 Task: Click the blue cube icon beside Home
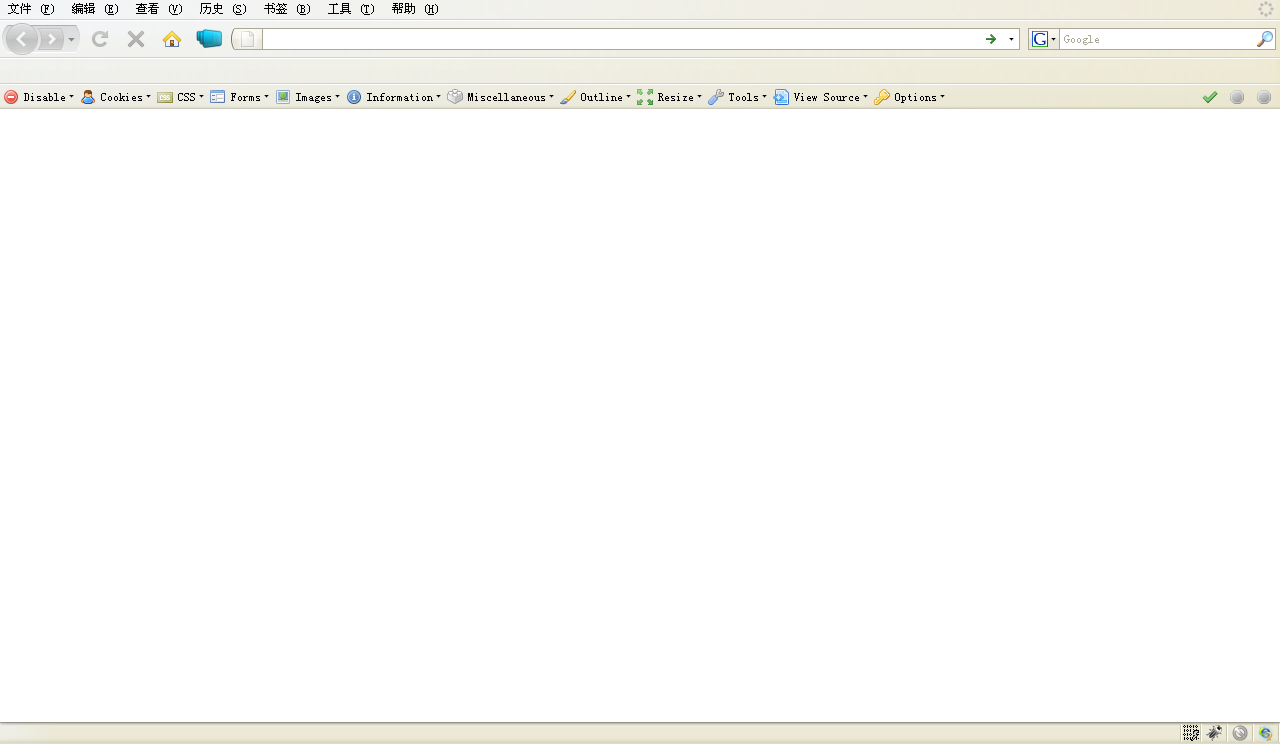(209, 39)
